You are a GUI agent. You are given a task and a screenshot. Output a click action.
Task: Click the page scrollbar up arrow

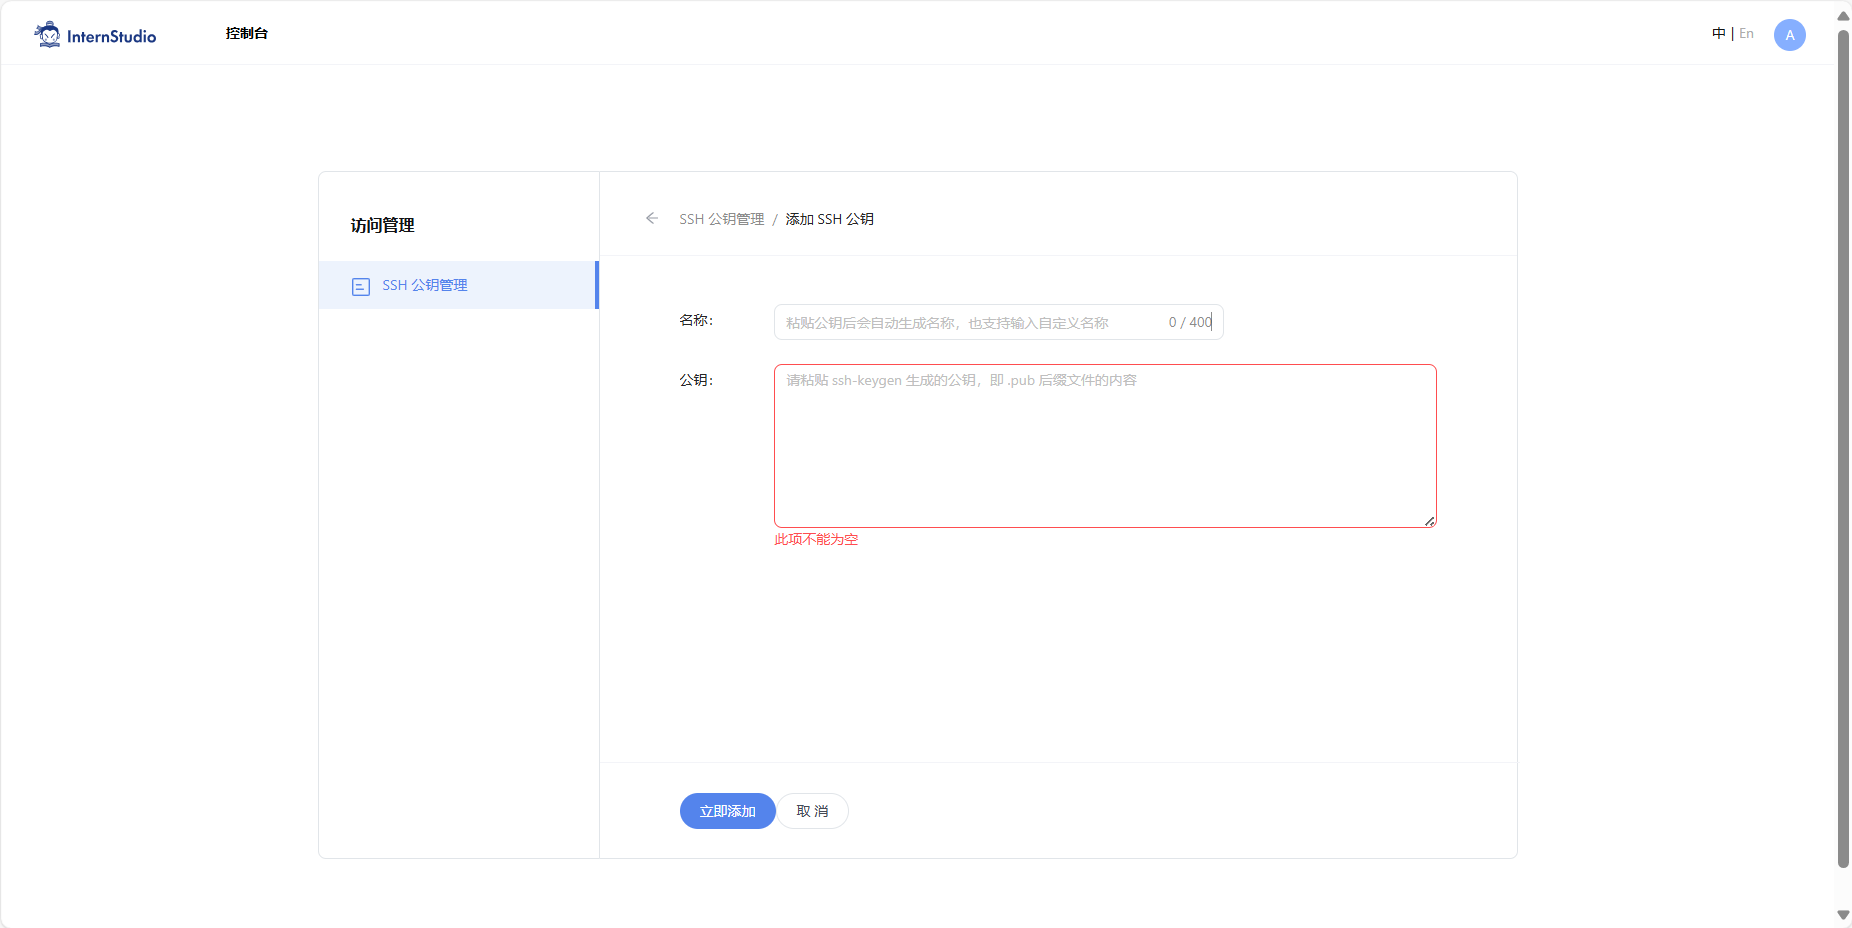1843,16
